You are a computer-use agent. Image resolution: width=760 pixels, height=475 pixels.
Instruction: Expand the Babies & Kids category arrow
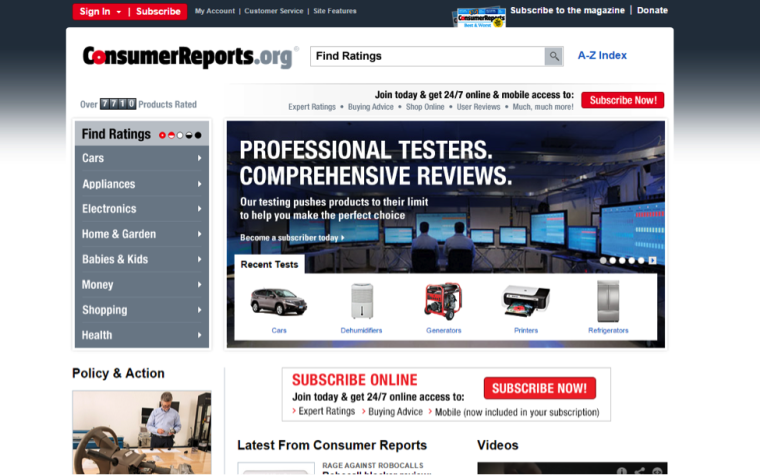(x=199, y=259)
